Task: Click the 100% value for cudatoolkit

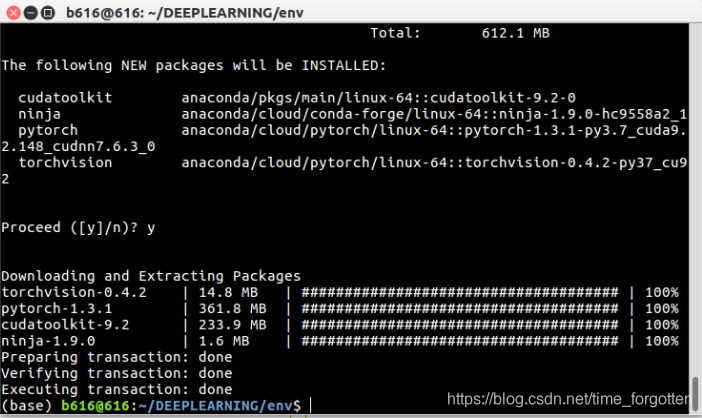Action: coord(662,325)
